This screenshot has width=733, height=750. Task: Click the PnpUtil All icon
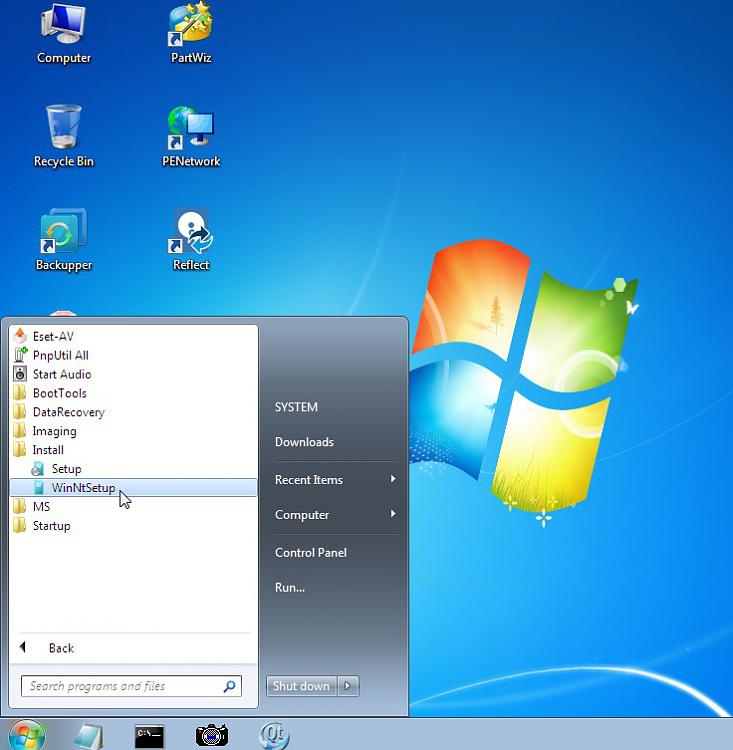(20, 355)
